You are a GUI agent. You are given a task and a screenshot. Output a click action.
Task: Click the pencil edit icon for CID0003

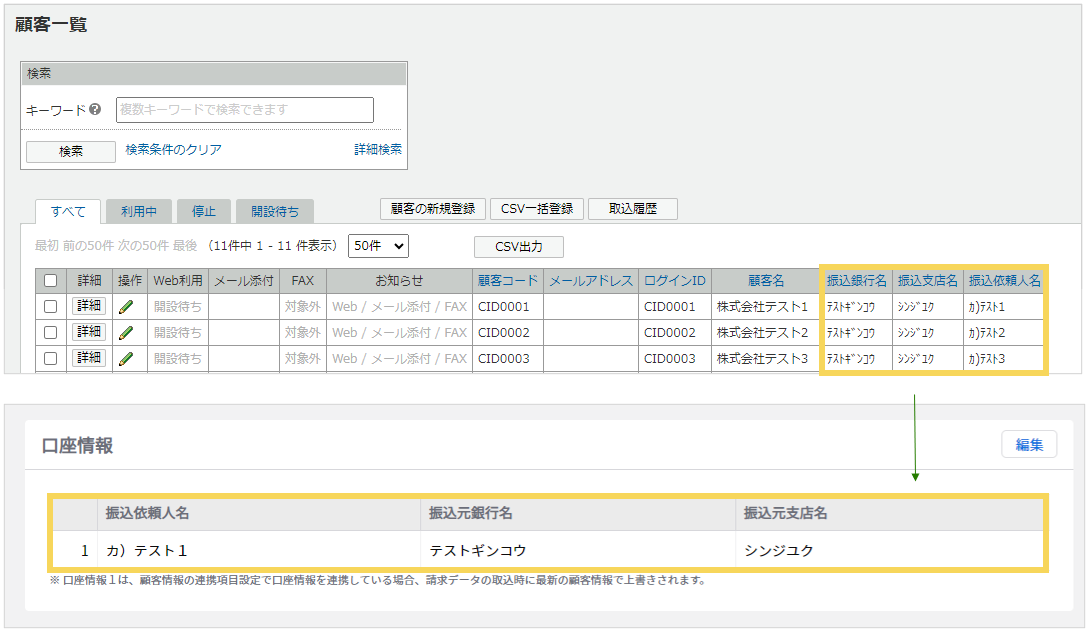(126, 358)
